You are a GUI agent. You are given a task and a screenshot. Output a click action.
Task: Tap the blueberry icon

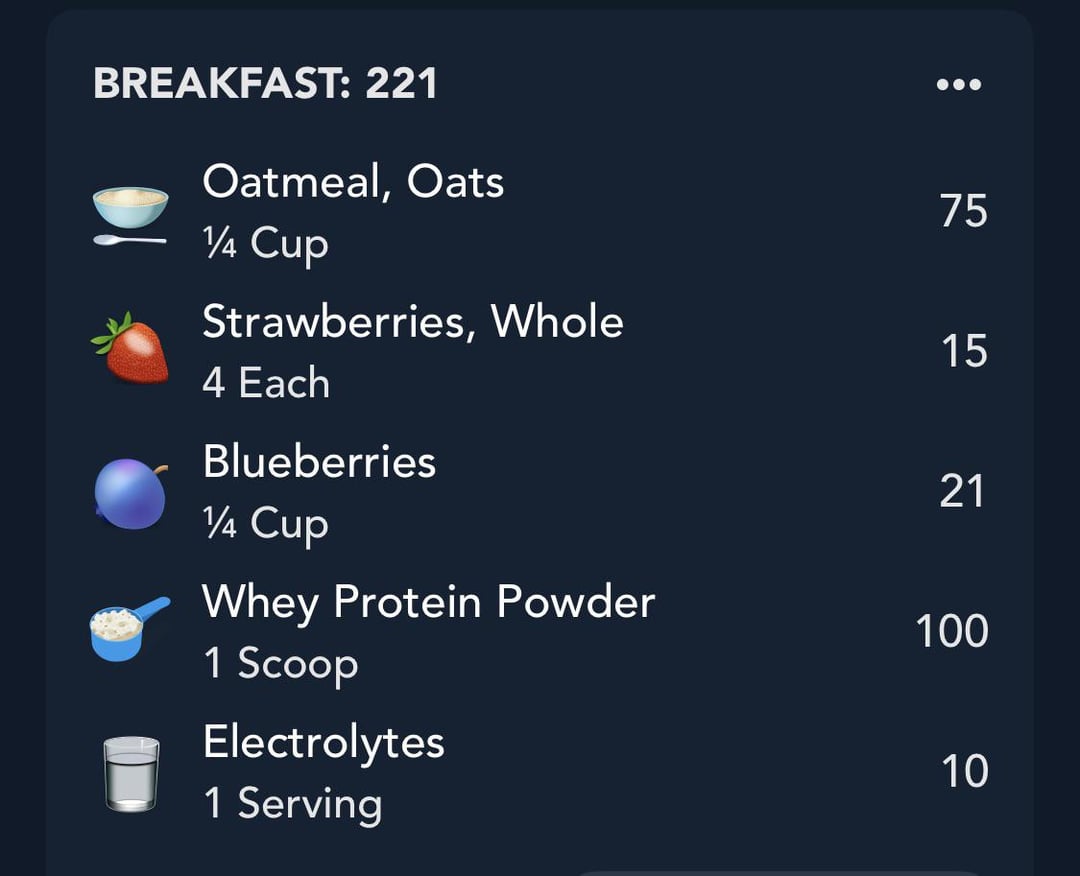[x=130, y=493]
